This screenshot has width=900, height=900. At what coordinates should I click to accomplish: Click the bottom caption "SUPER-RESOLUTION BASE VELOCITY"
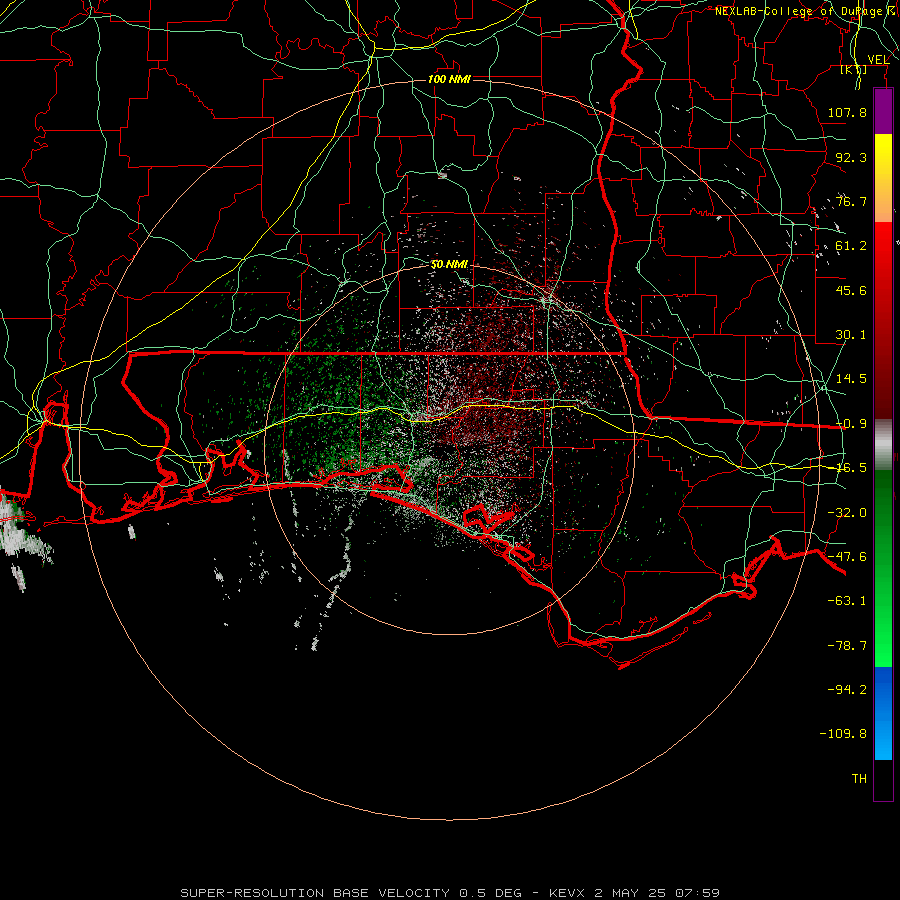315,893
